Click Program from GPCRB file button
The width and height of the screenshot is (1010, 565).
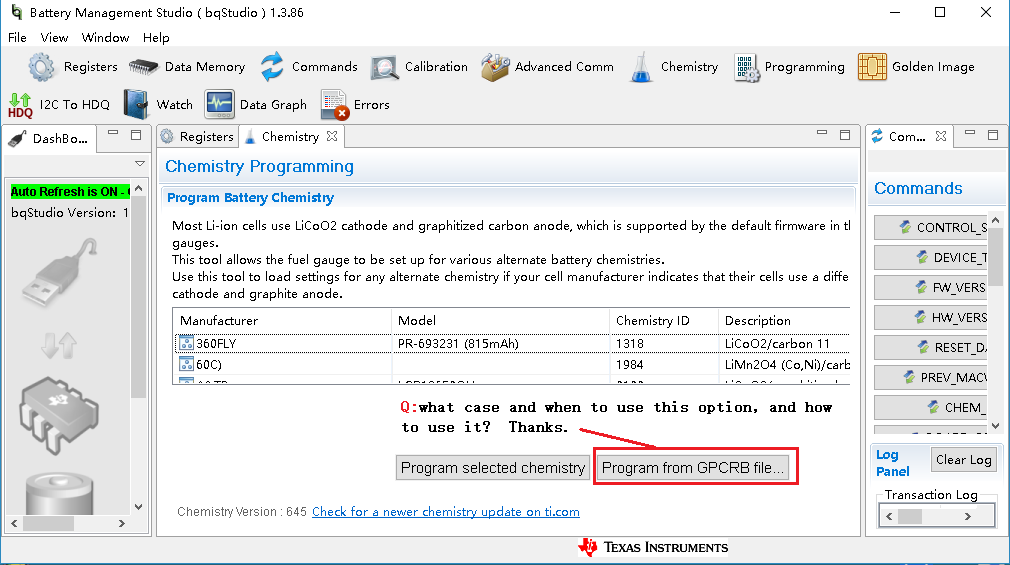(693, 468)
